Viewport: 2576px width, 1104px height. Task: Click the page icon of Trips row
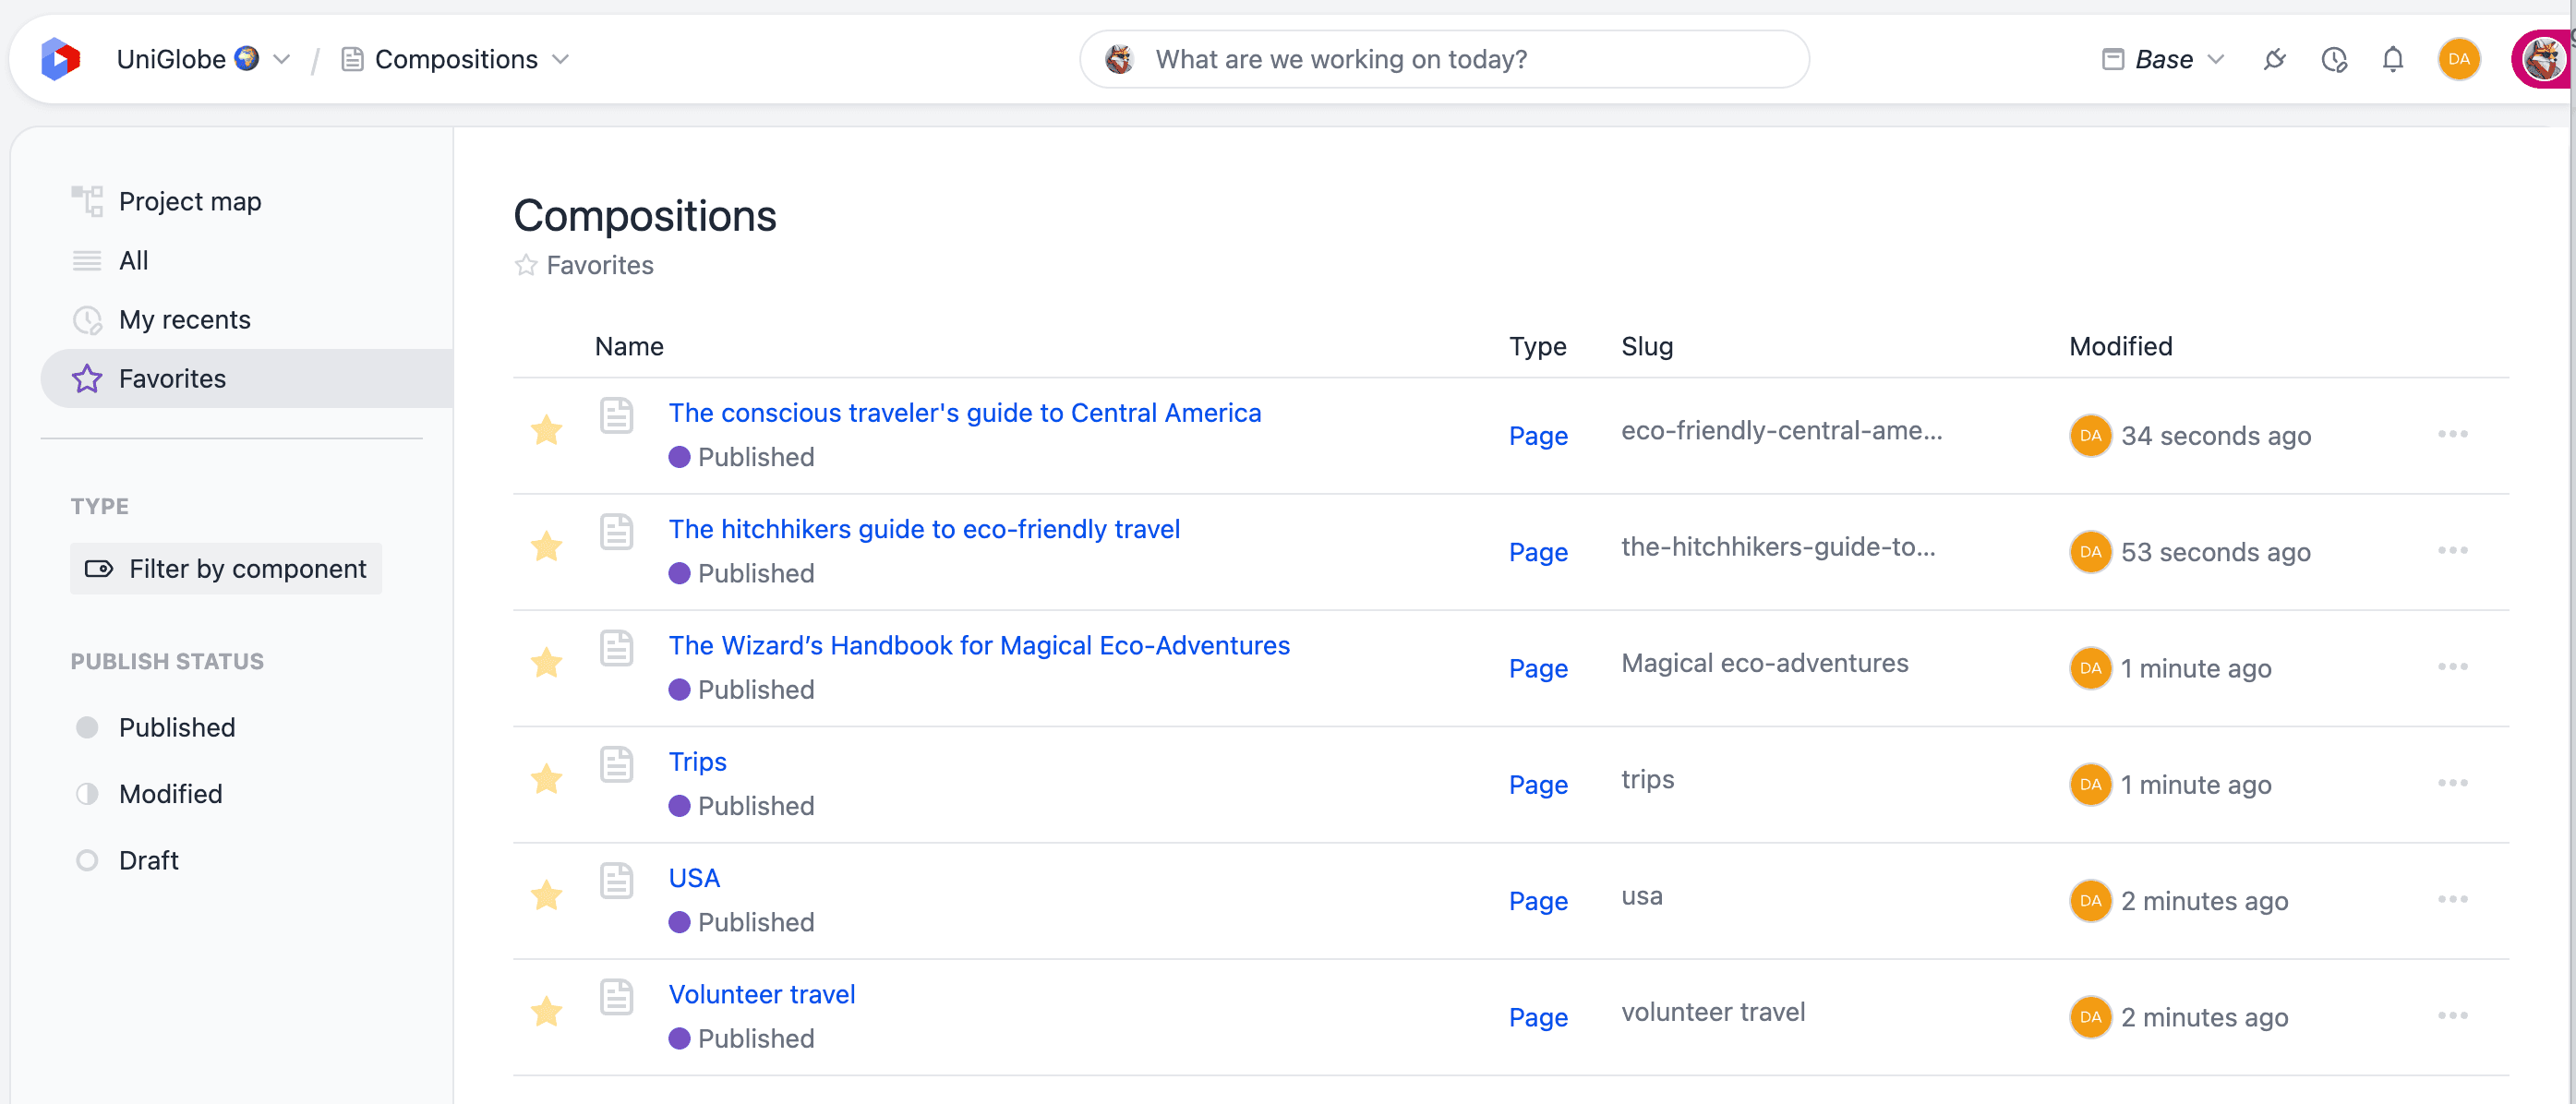[616, 764]
